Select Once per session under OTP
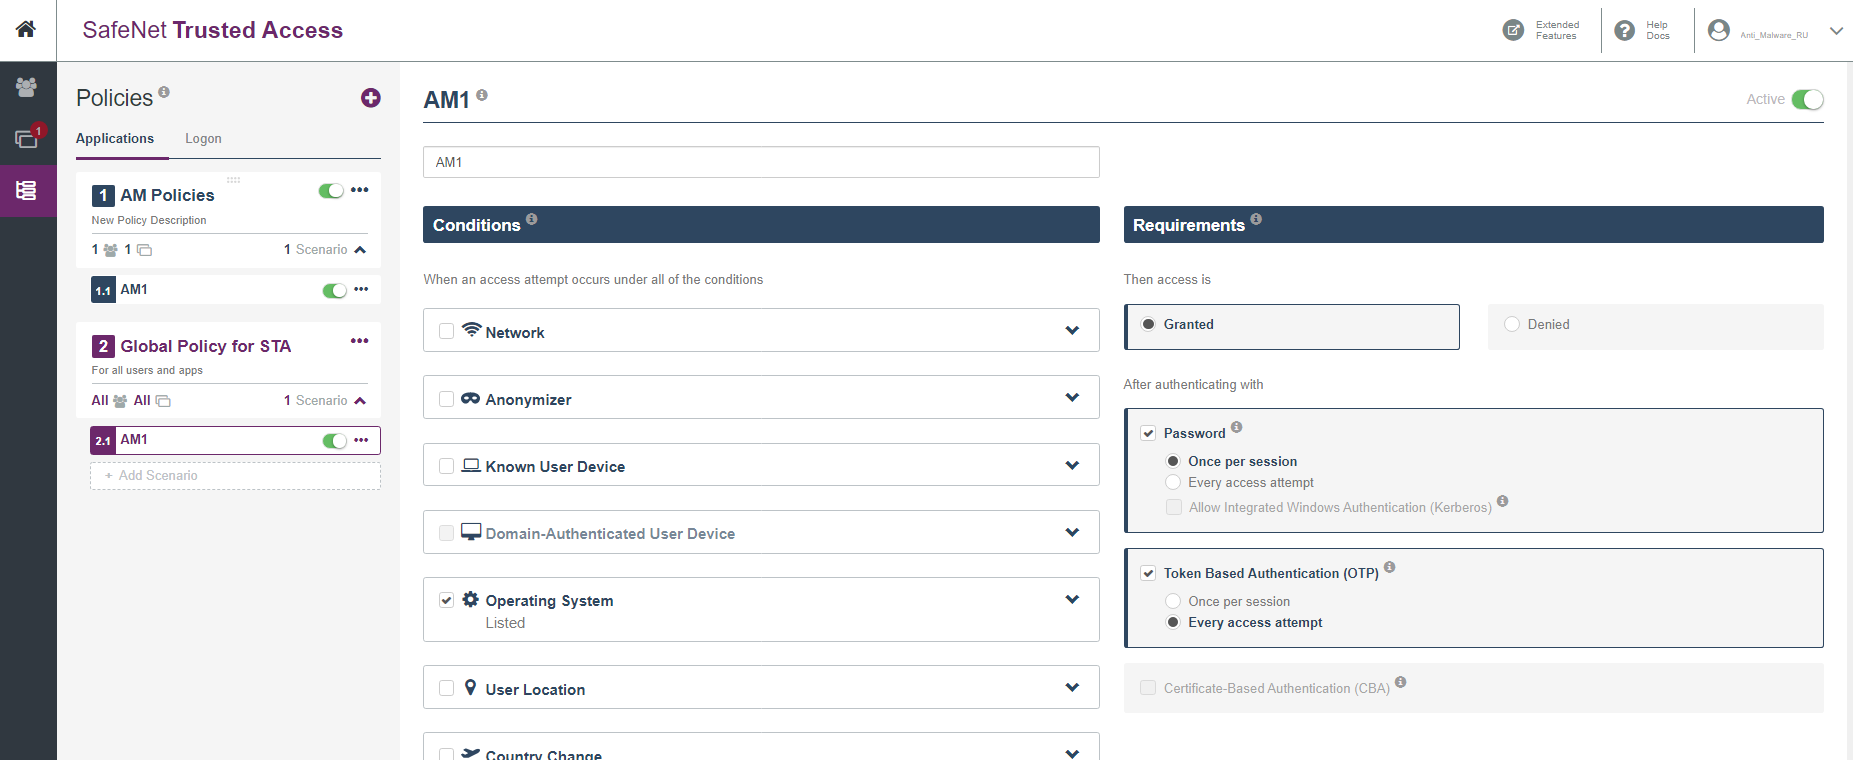 click(x=1173, y=601)
